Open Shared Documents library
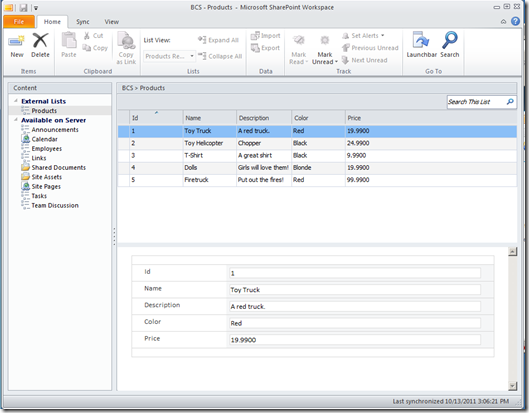This screenshot has width=529, height=413. pos(58,167)
